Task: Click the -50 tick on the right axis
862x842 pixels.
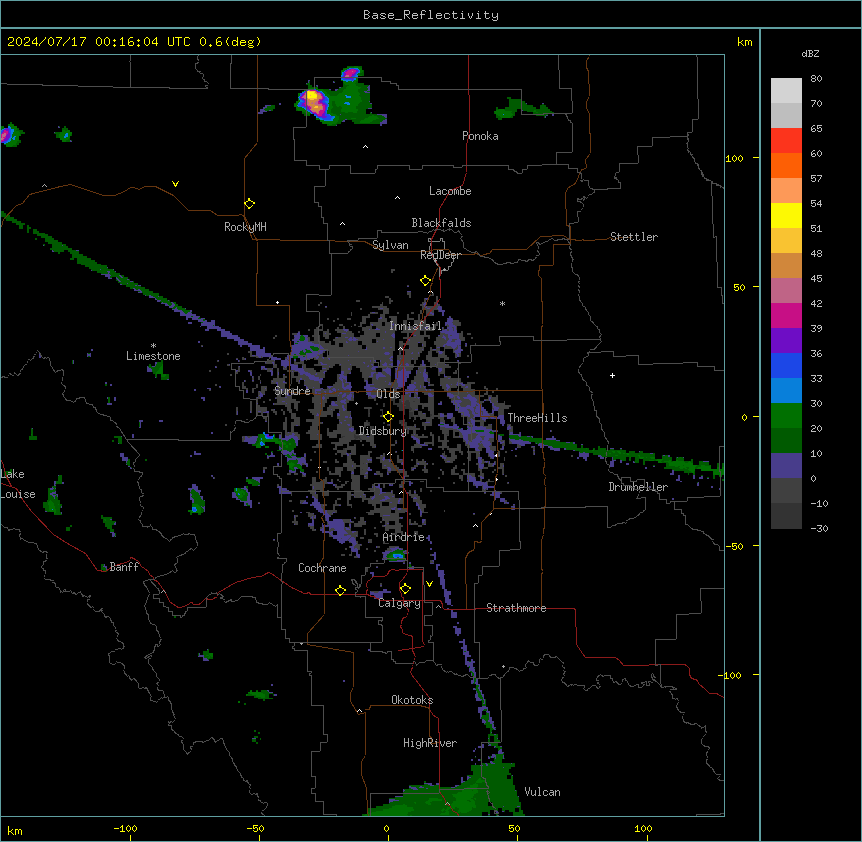Action: tap(734, 546)
